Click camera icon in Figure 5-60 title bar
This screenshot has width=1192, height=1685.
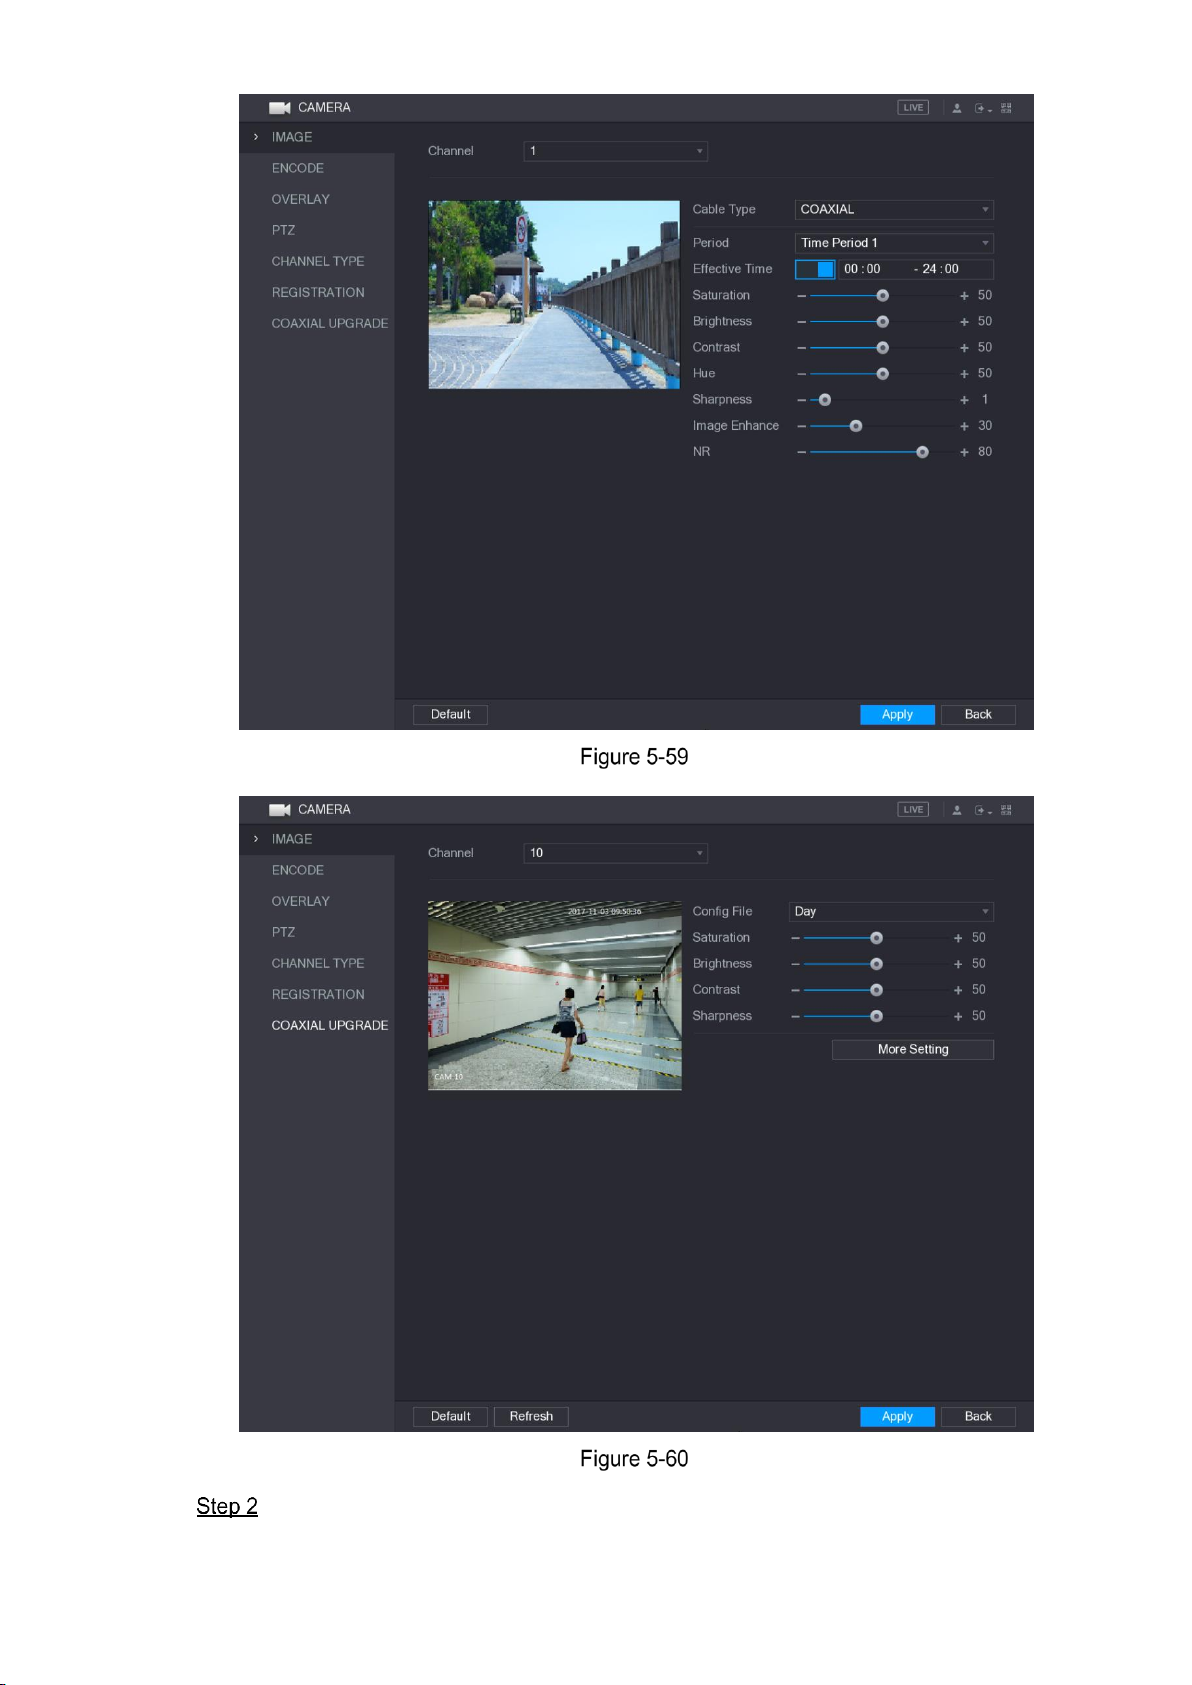(280, 810)
